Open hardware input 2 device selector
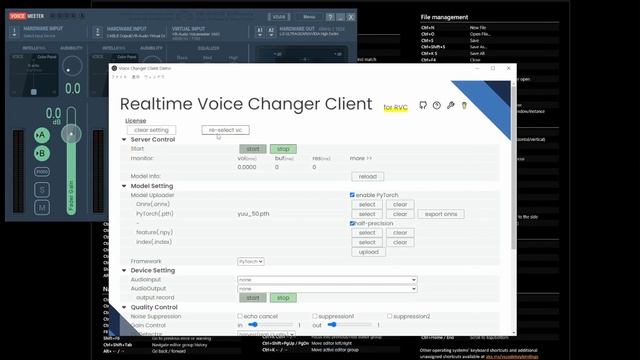Screen dimensions: 640x360 coord(98,32)
